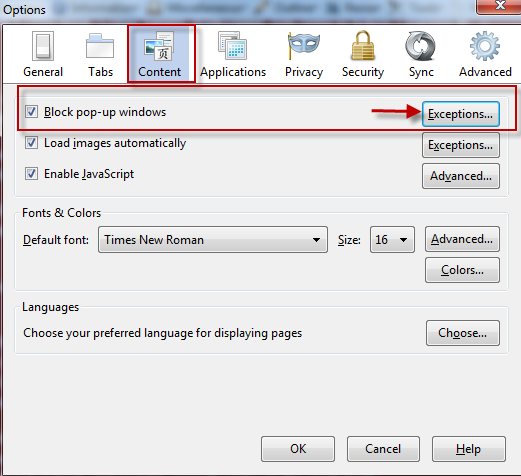Viewport: 521px width, 476px height.
Task: Open the font Size 16 dropdown
Action: click(x=392, y=240)
